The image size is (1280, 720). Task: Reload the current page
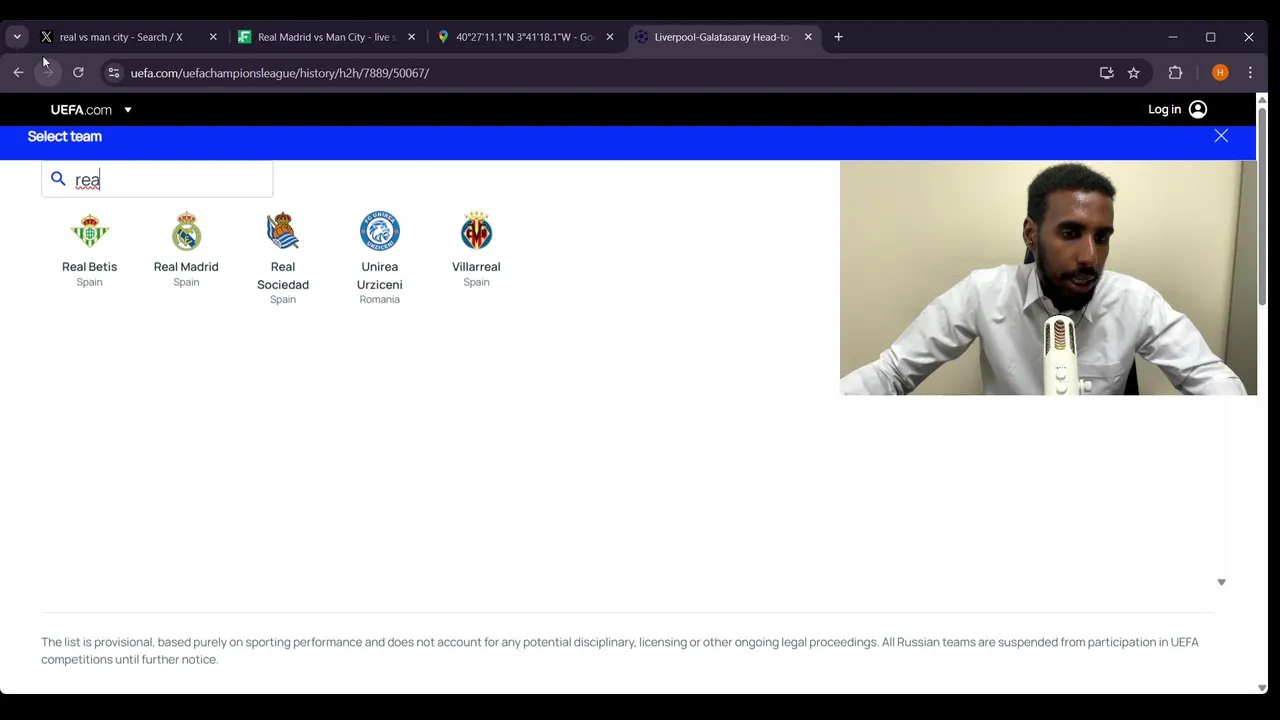point(78,73)
